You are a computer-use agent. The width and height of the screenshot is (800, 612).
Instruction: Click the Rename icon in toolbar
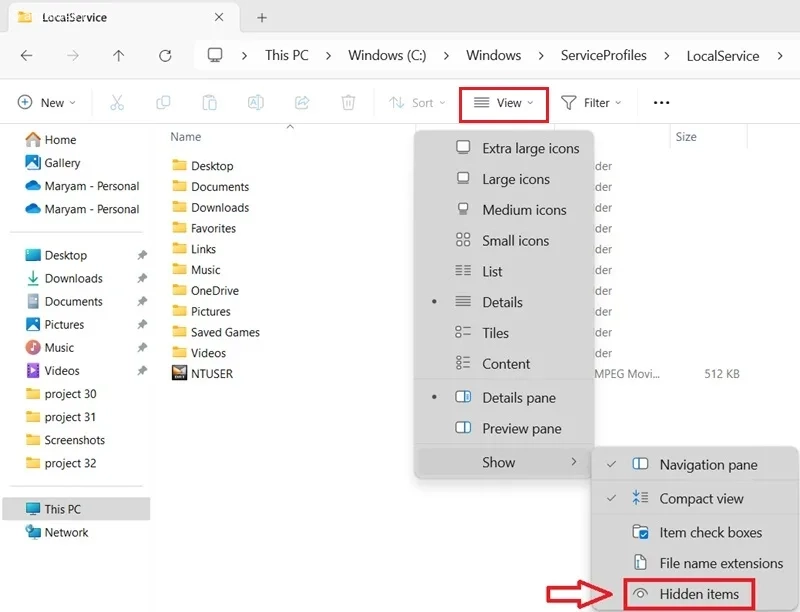coord(256,103)
